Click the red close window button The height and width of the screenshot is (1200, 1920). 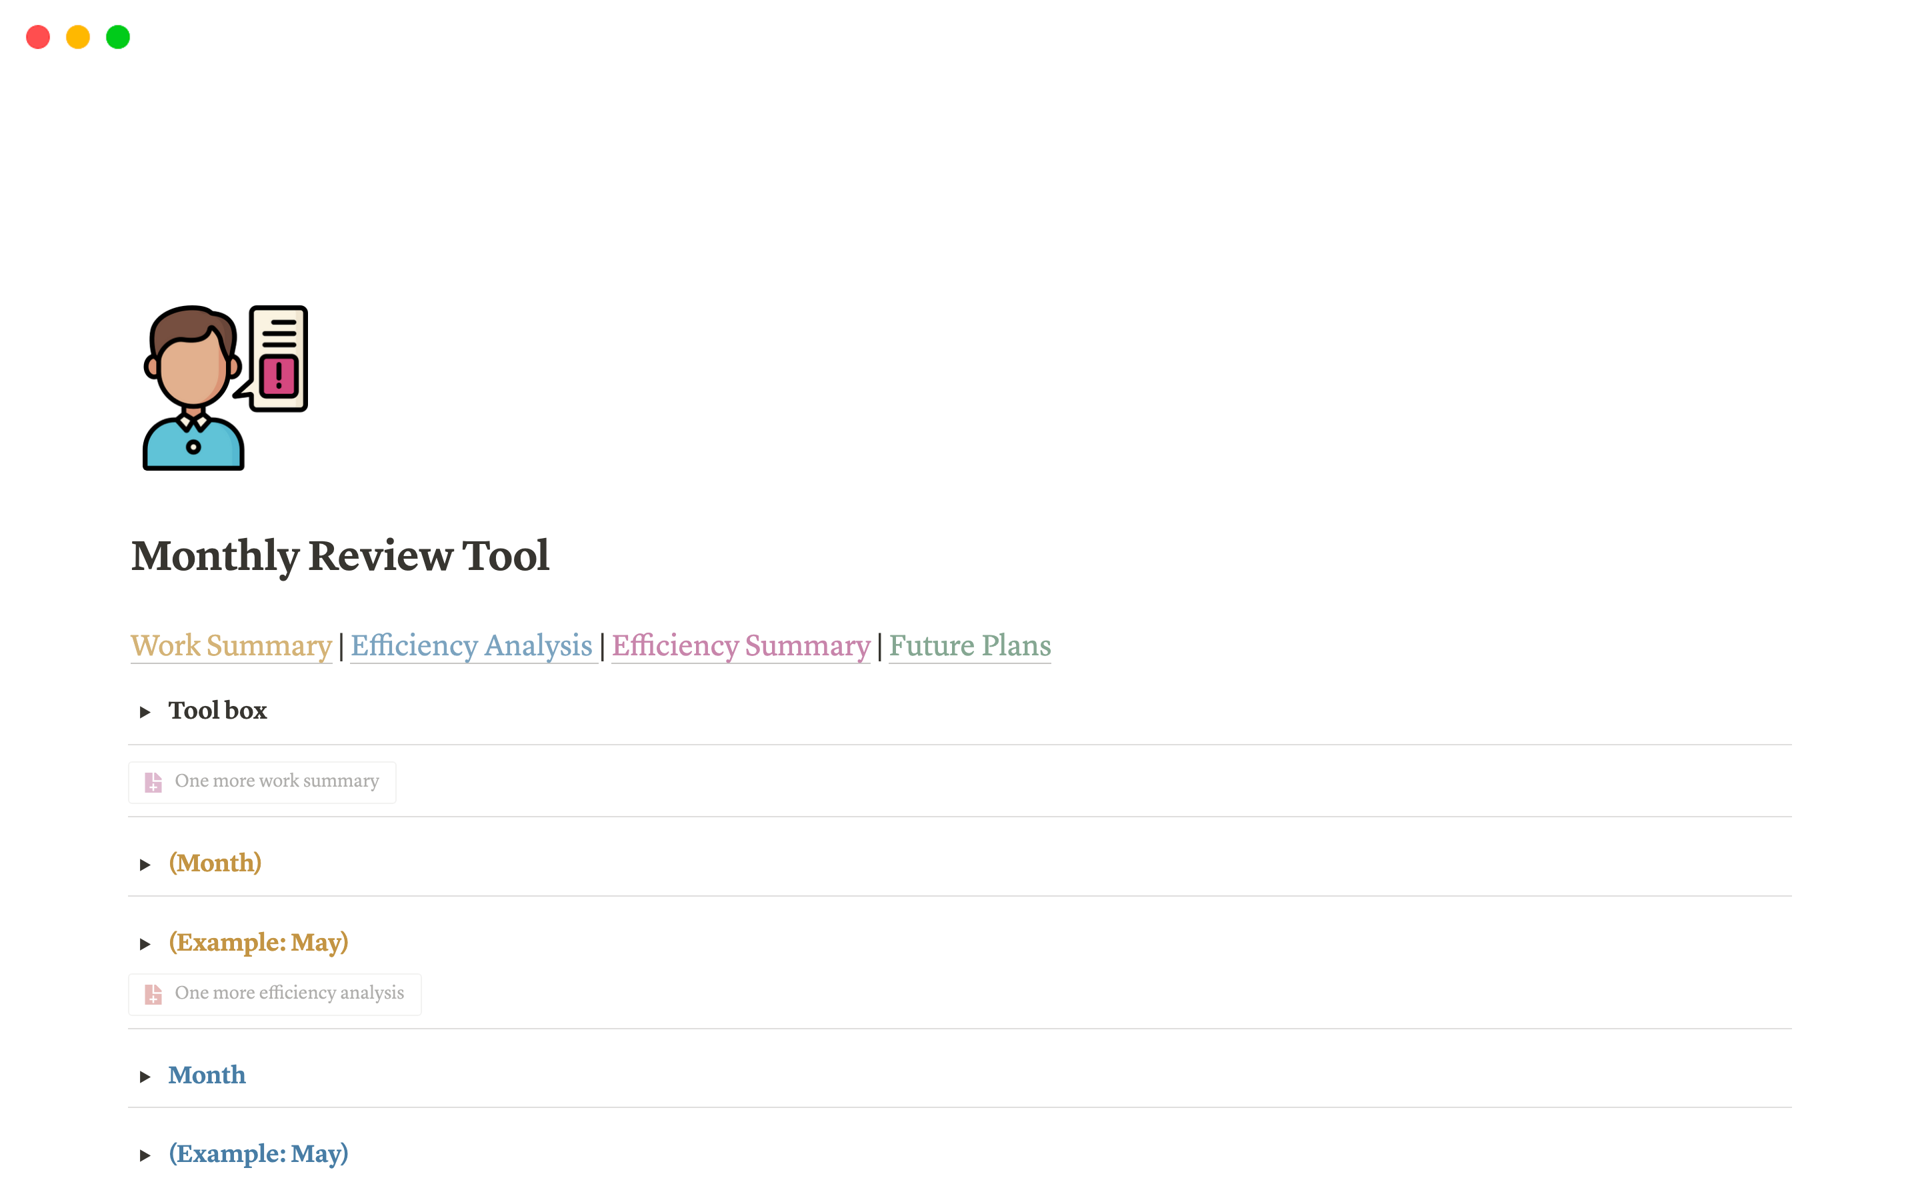pyautogui.click(x=38, y=37)
